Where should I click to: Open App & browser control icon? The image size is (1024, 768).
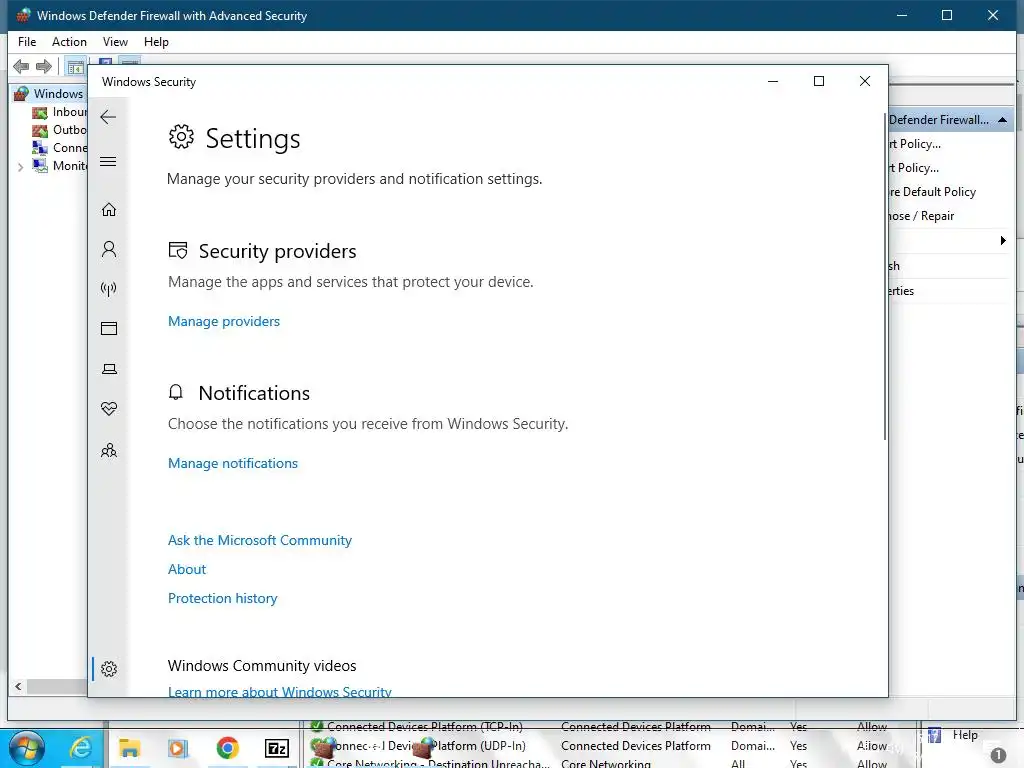click(109, 328)
